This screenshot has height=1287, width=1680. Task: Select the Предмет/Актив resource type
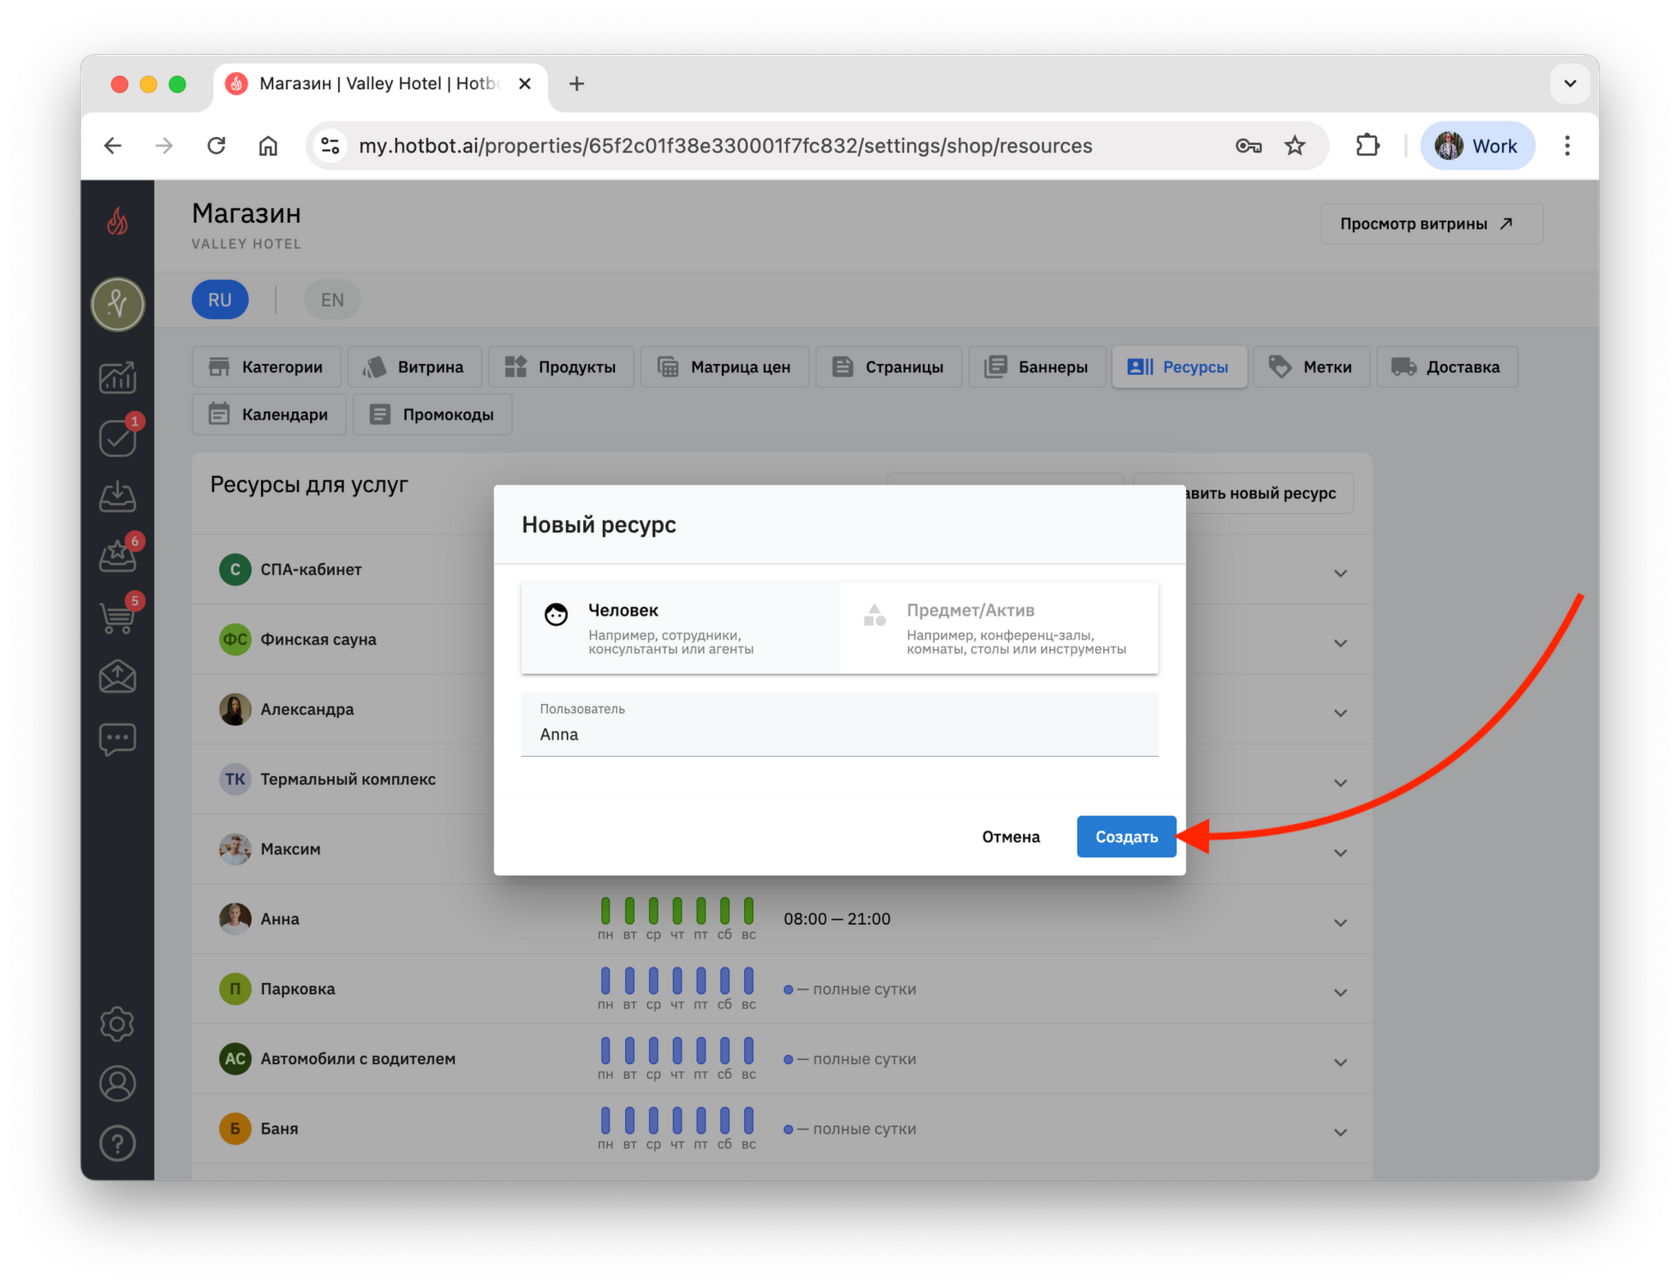tap(999, 628)
